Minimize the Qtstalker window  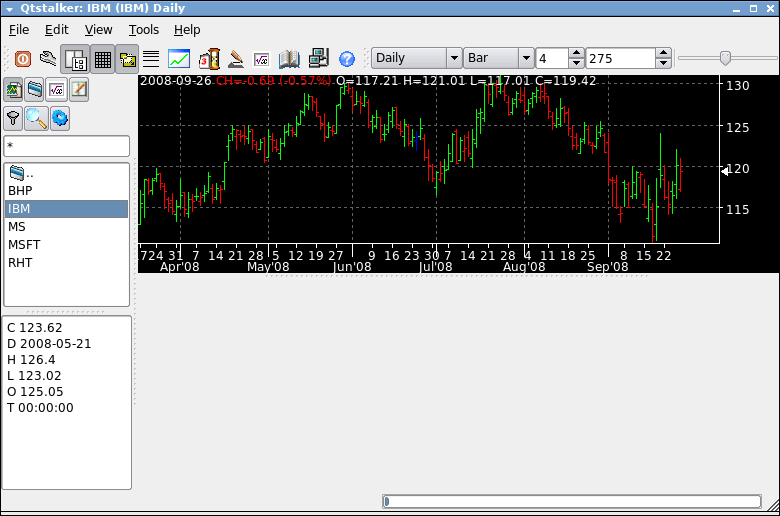(x=737, y=9)
